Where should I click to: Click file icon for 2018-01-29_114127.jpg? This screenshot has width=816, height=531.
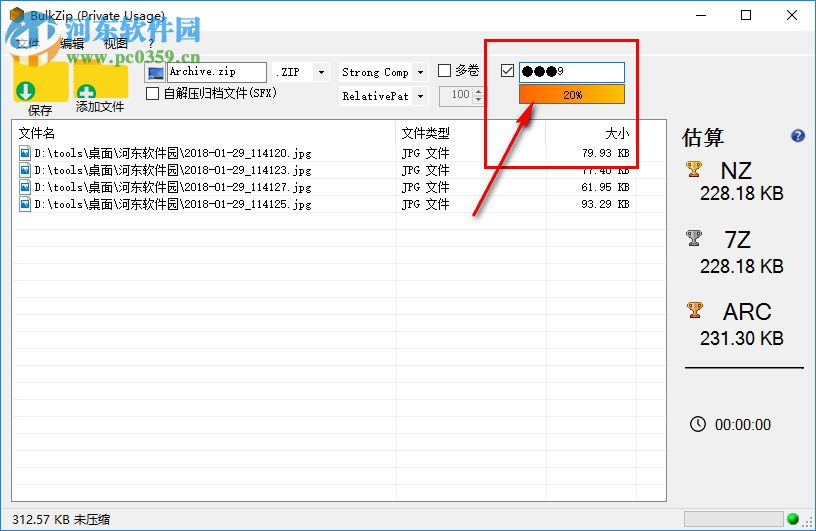[24, 187]
